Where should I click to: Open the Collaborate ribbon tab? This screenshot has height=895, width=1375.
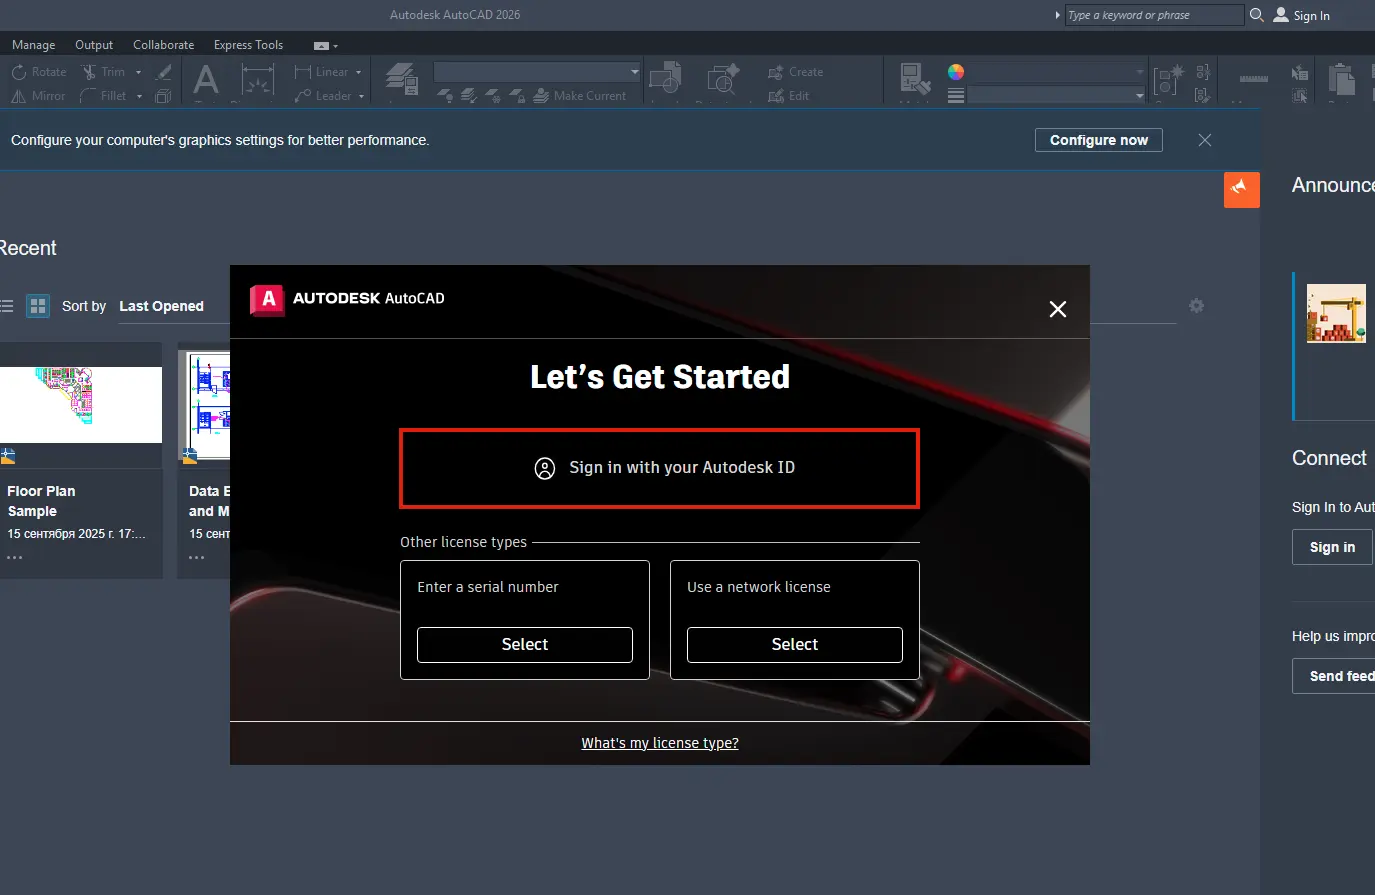coord(163,45)
